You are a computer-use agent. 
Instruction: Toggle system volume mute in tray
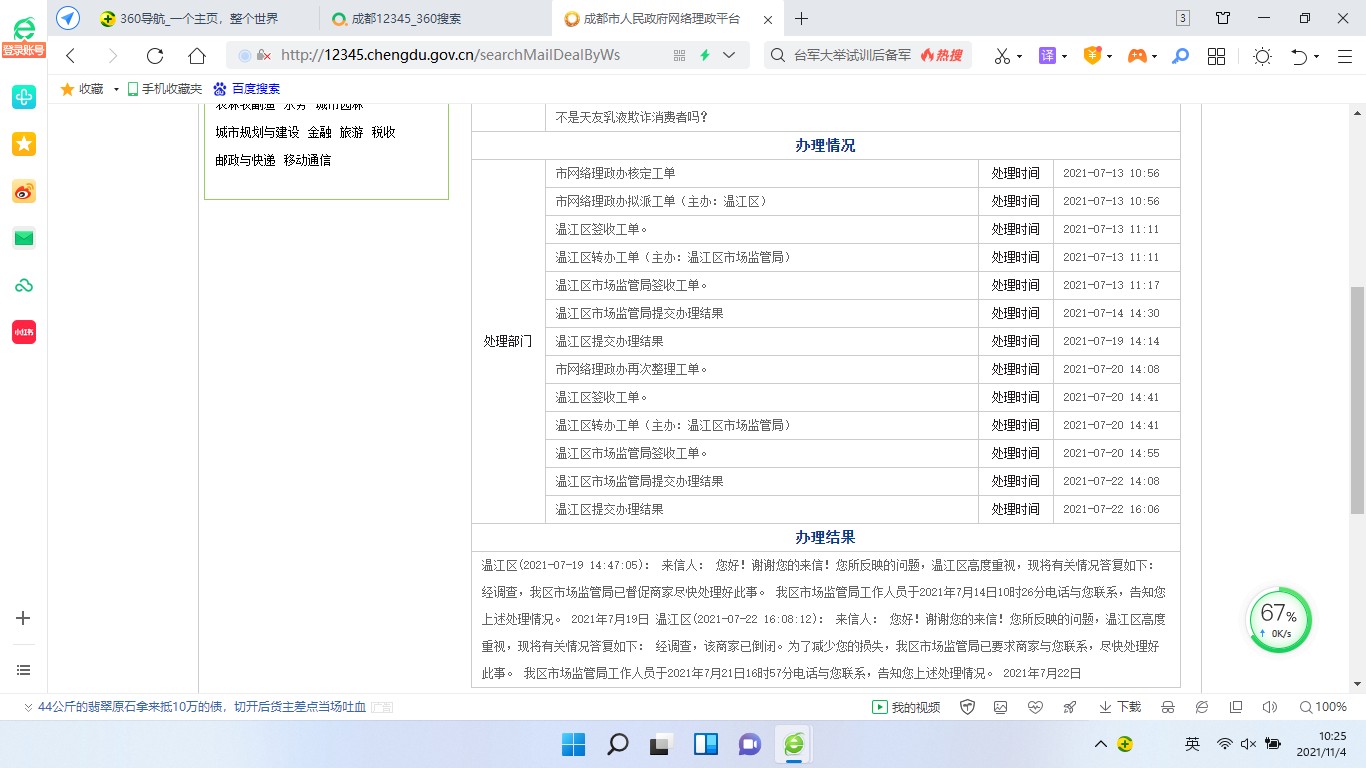point(1248,744)
